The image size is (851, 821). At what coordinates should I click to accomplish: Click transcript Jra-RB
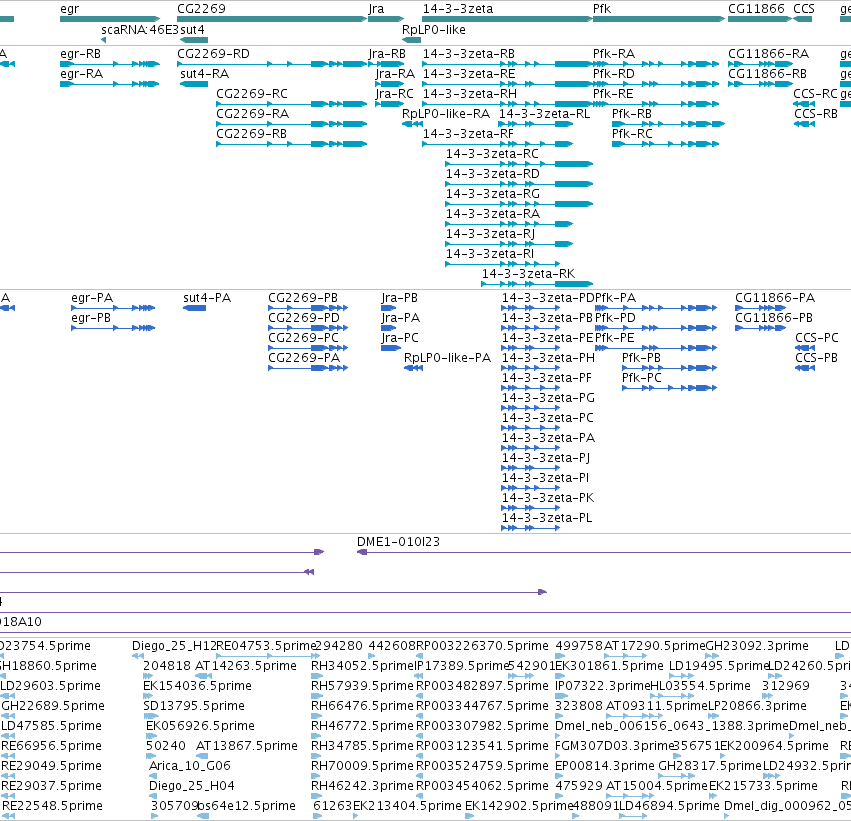[x=386, y=64]
